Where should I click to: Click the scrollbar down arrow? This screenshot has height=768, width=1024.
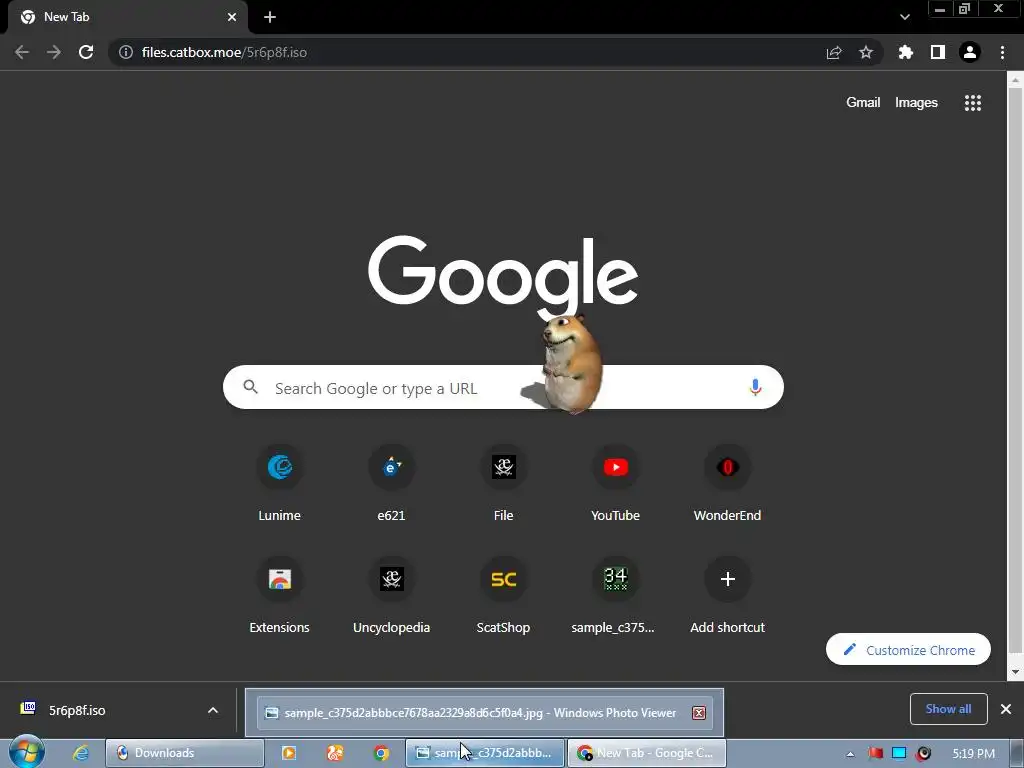(x=1015, y=671)
